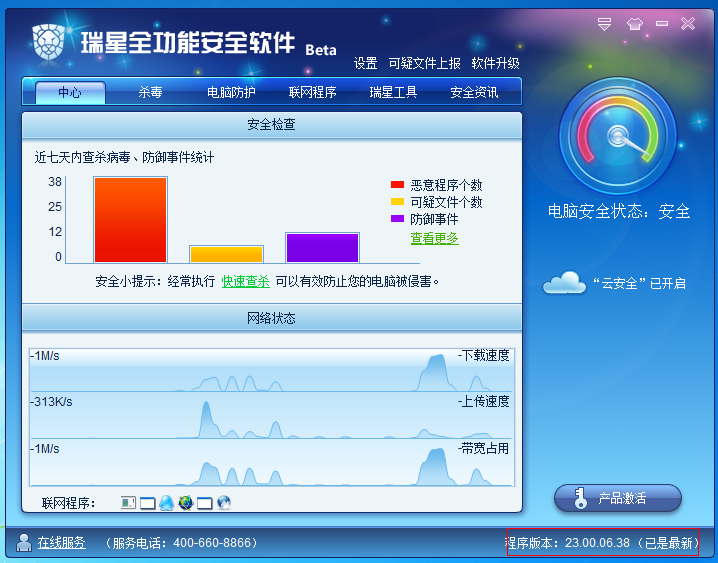Image resolution: width=718 pixels, height=563 pixels.
Task: Click the purple bar in the chart
Action: pos(322,248)
